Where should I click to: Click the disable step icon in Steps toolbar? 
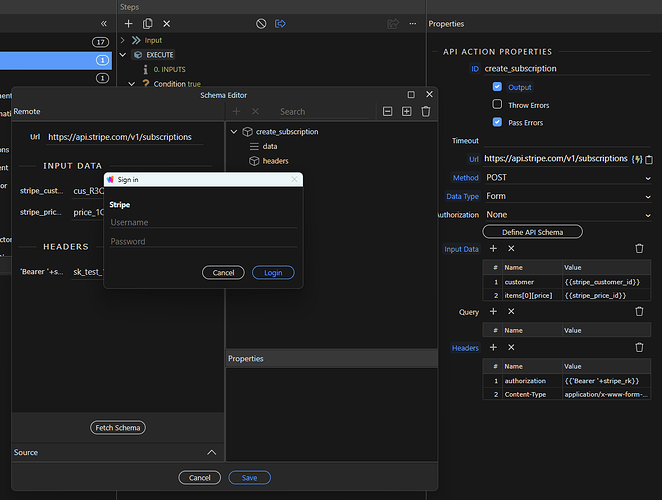pos(261,23)
